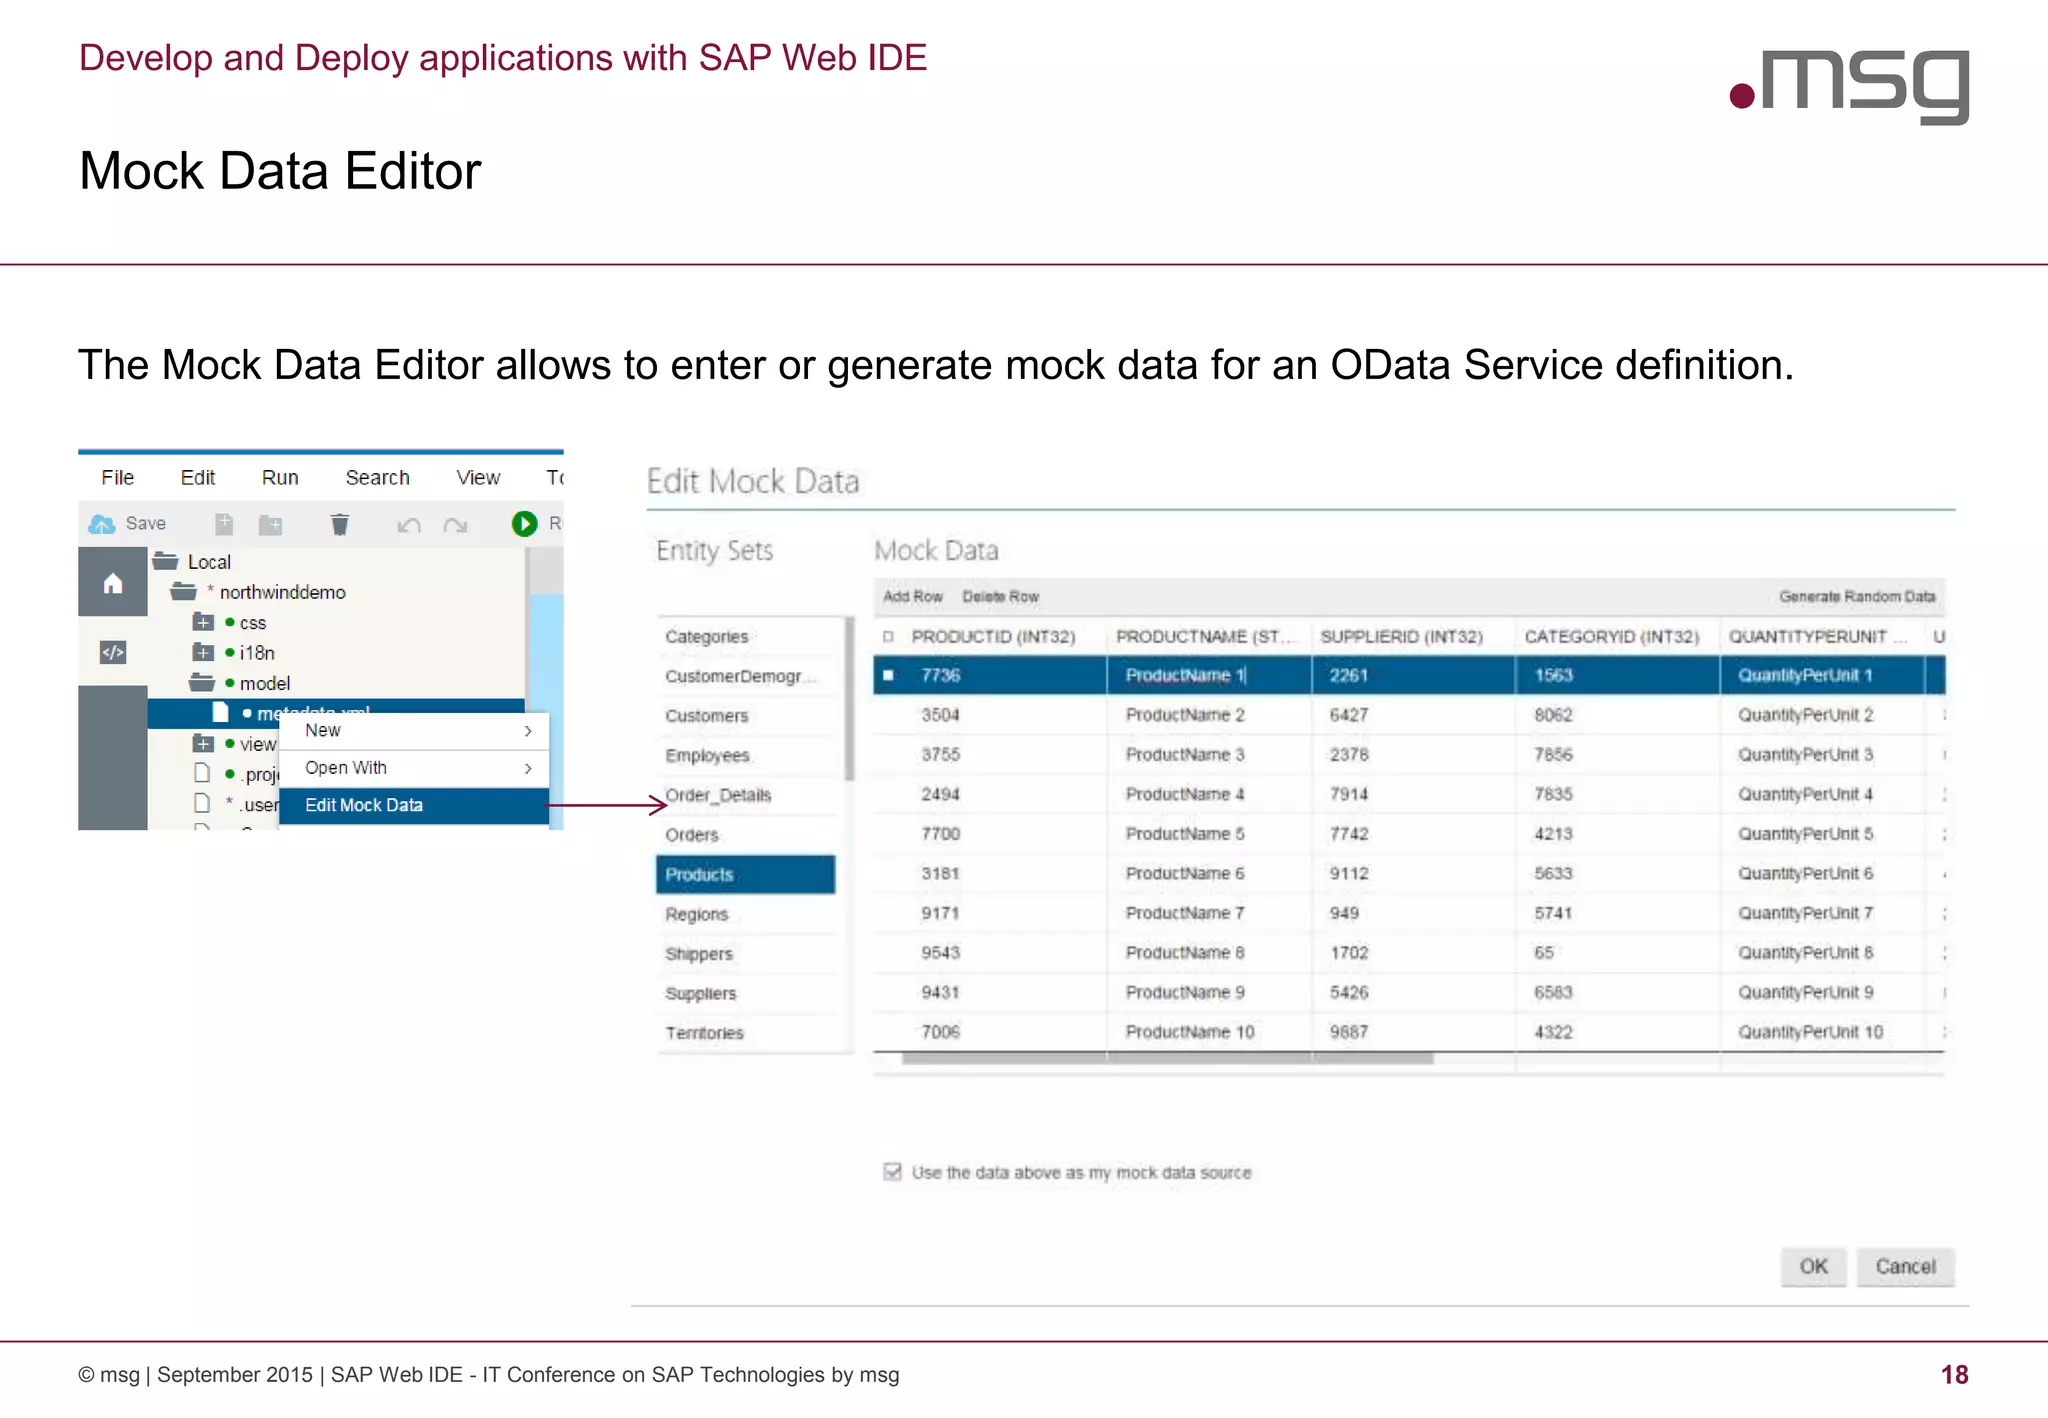The width and height of the screenshot is (2048, 1418).
Task: Click the green Run play icon
Action: coord(524,524)
